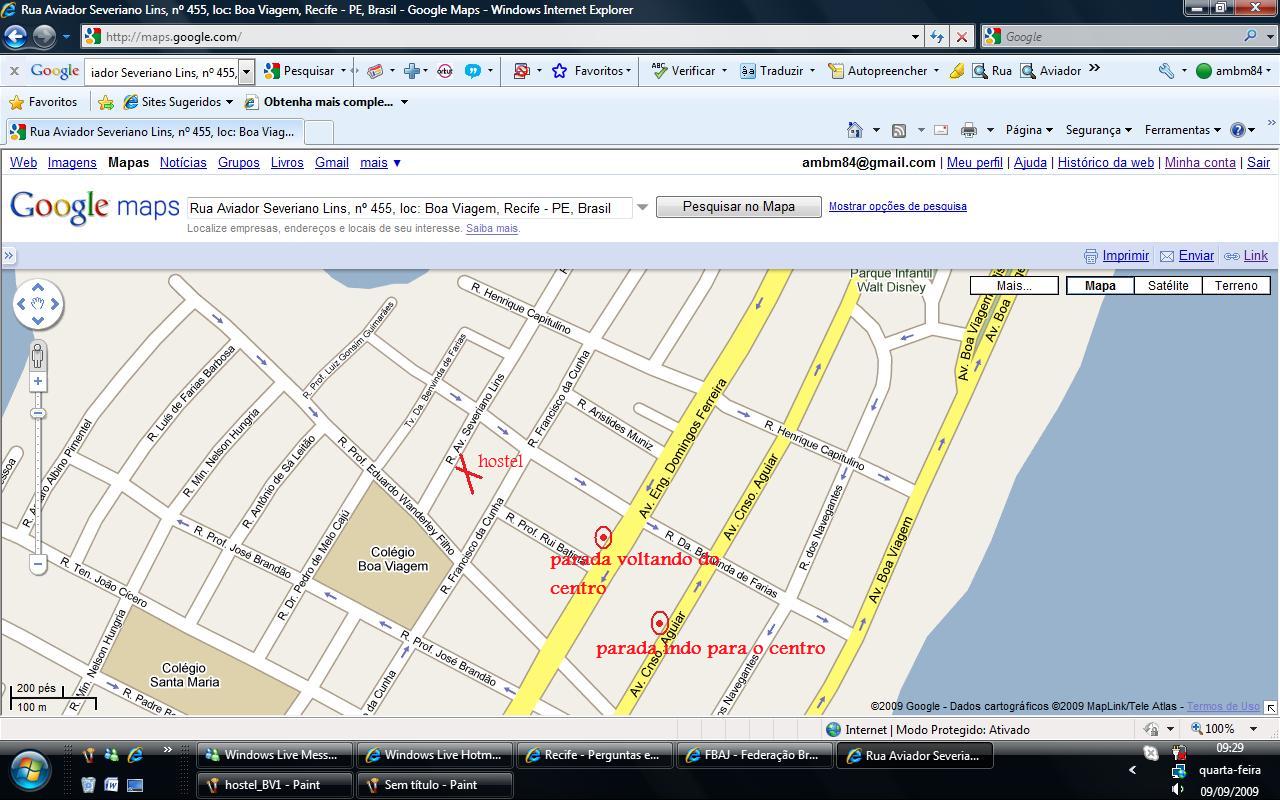Open the Windows Start orb
1280x800 pixels.
[30, 770]
